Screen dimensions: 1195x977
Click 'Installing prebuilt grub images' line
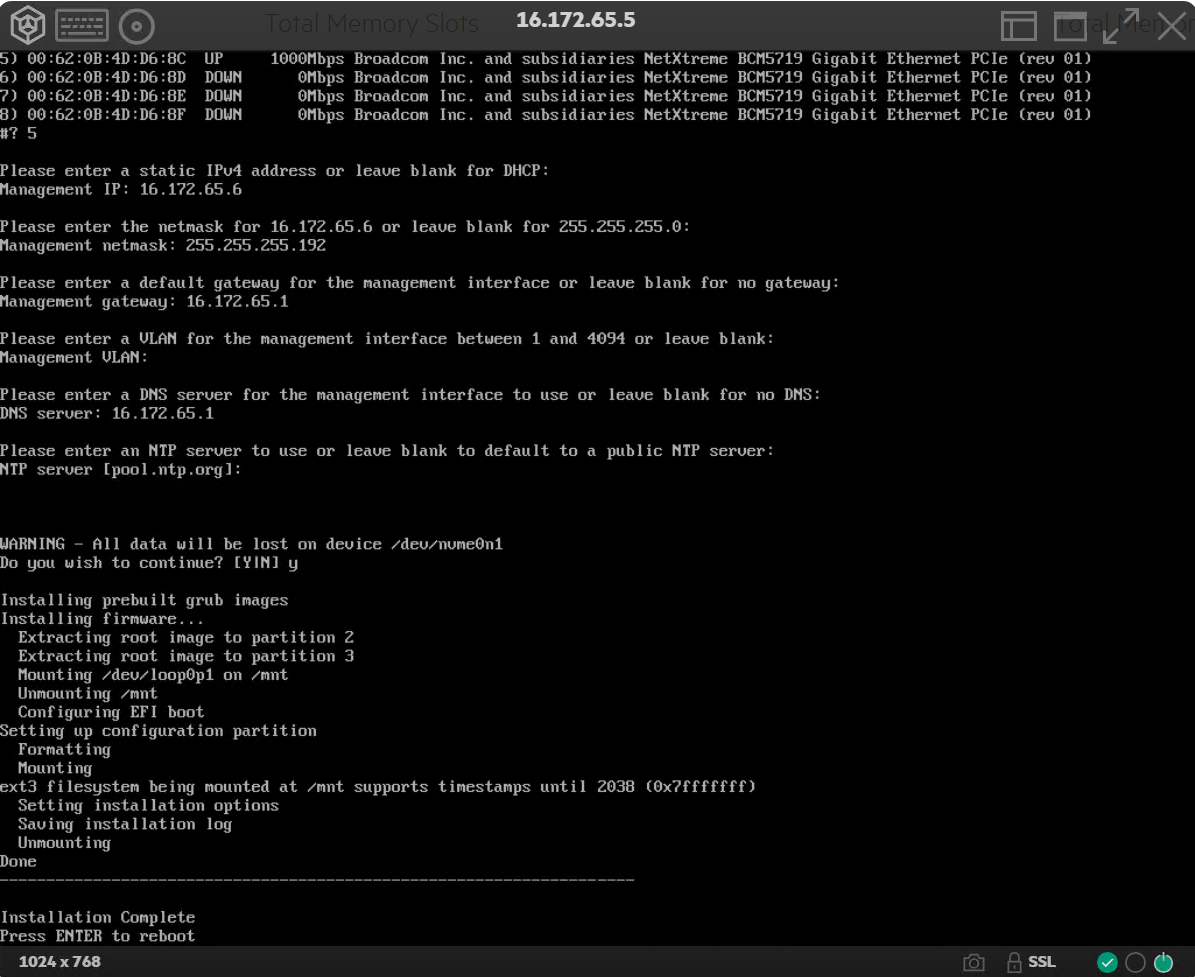144,600
